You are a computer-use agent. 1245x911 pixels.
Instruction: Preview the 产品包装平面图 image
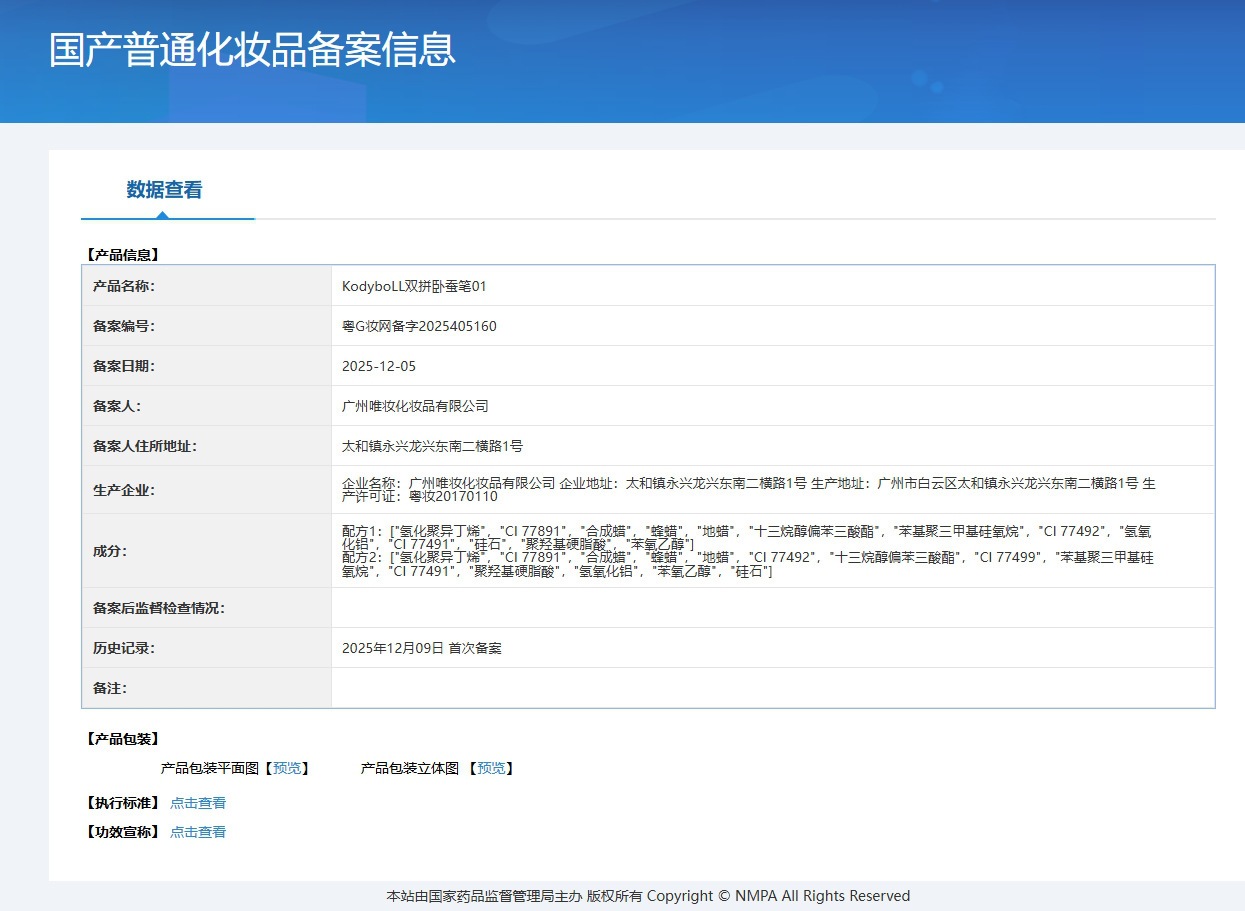coord(287,768)
